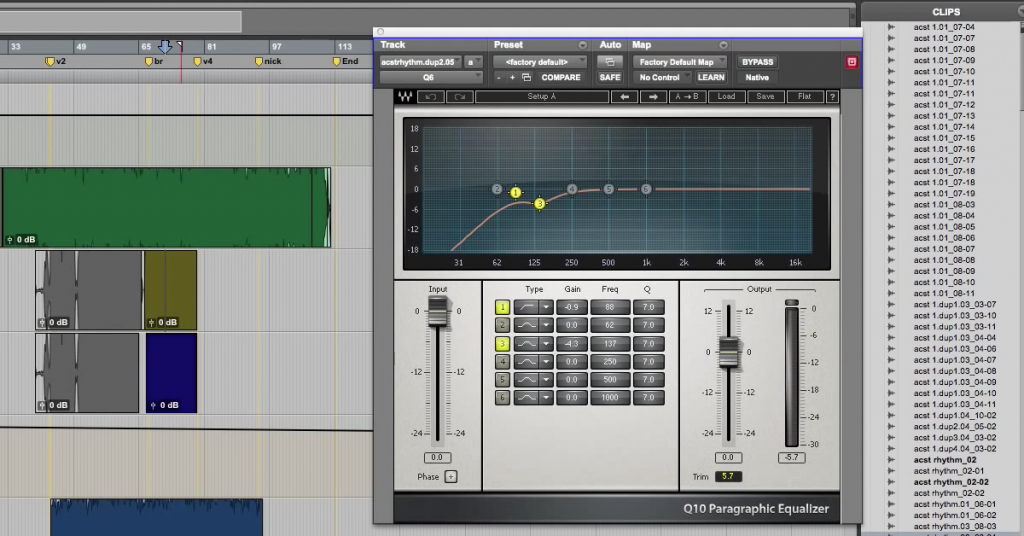Click the 'br' marker on the timeline ruler
The height and width of the screenshot is (536, 1024).
[154, 61]
